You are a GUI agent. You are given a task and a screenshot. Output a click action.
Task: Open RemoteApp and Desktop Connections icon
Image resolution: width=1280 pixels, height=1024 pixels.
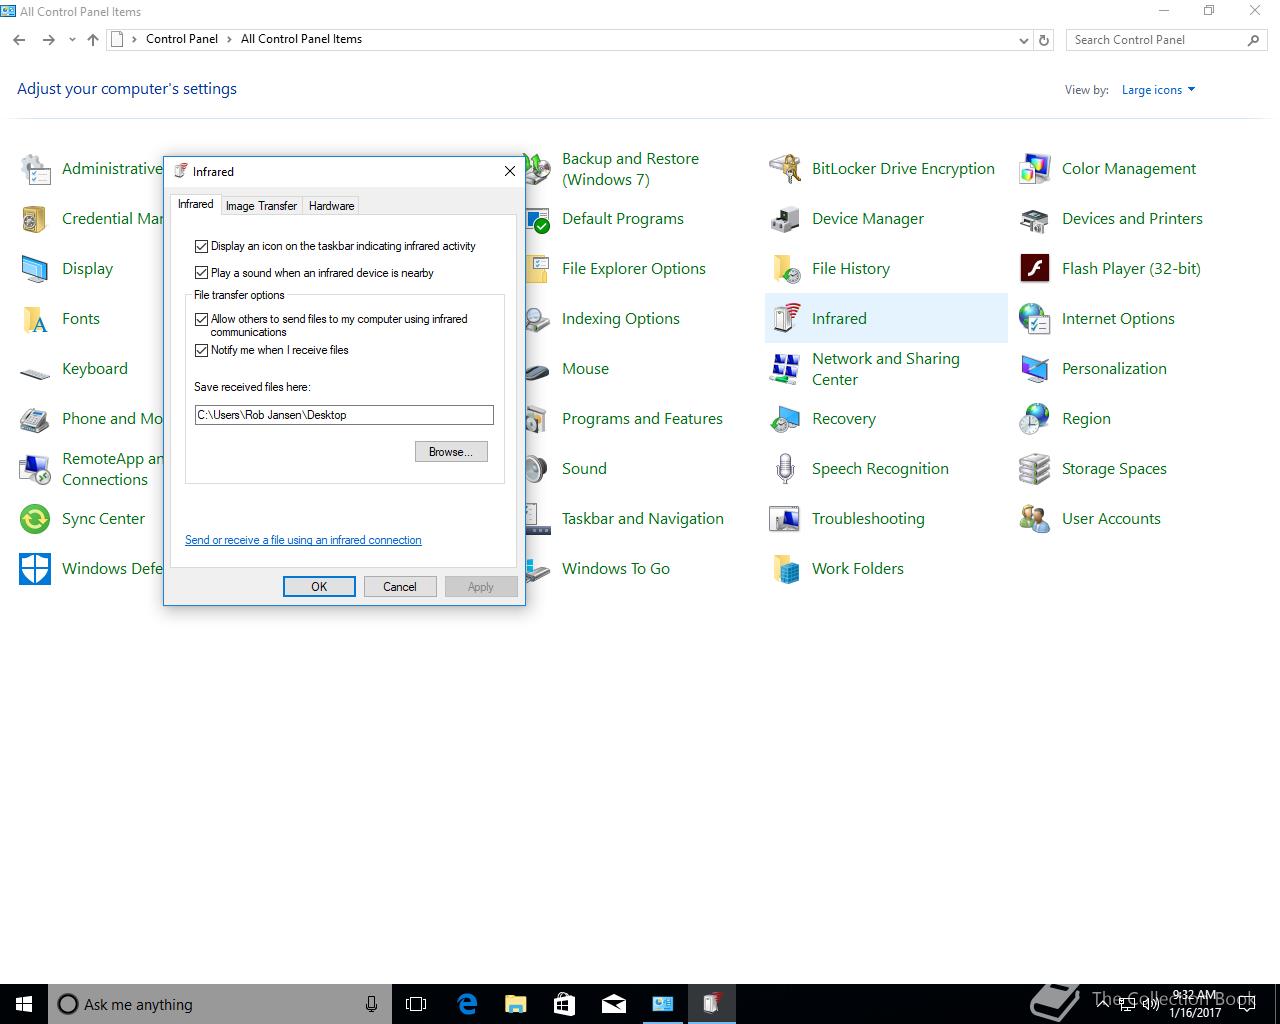[36, 469]
